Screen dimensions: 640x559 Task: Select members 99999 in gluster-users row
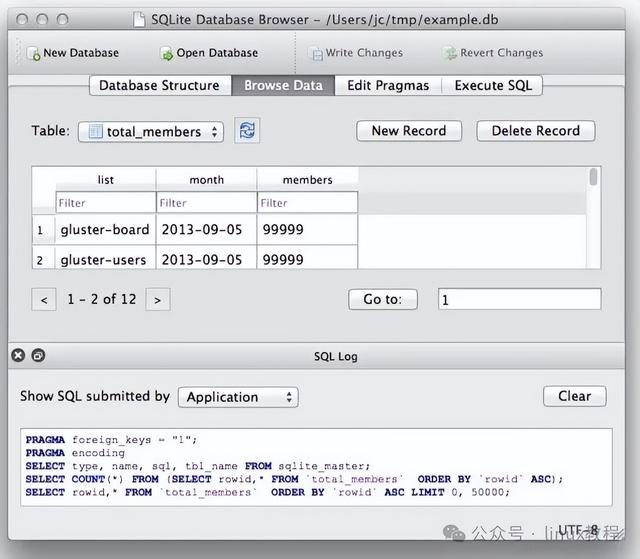307,258
